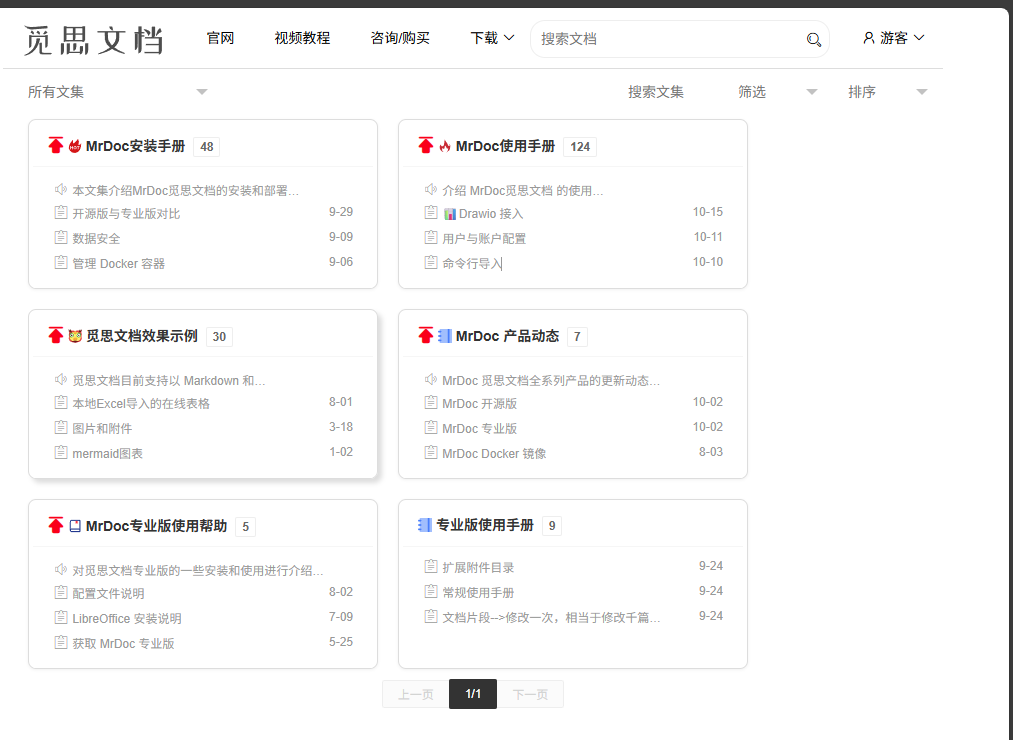This screenshot has height=740, width=1013.
Task: Open the 专业版使用手册 collection title
Action: pyautogui.click(x=485, y=525)
